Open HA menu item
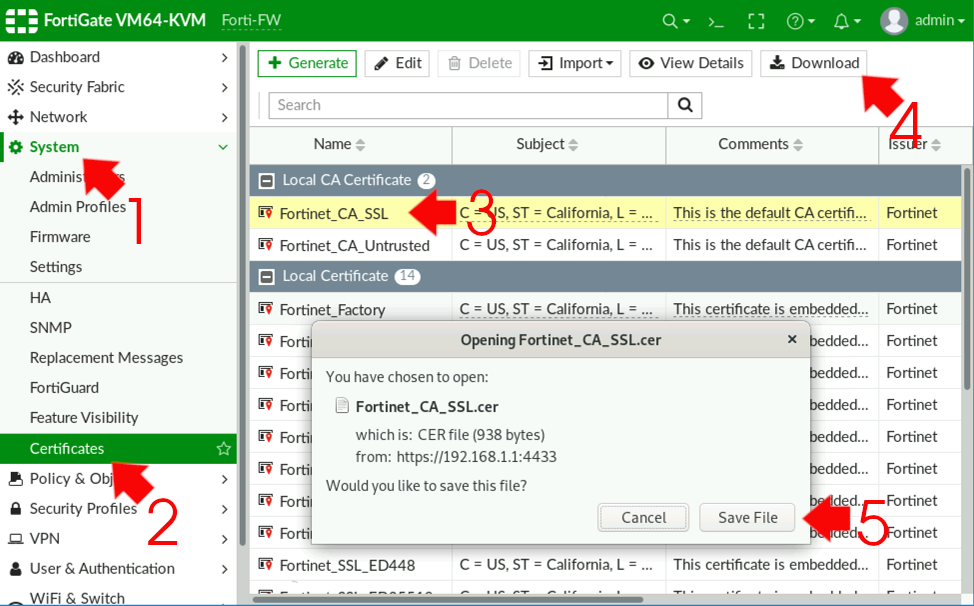 point(40,297)
